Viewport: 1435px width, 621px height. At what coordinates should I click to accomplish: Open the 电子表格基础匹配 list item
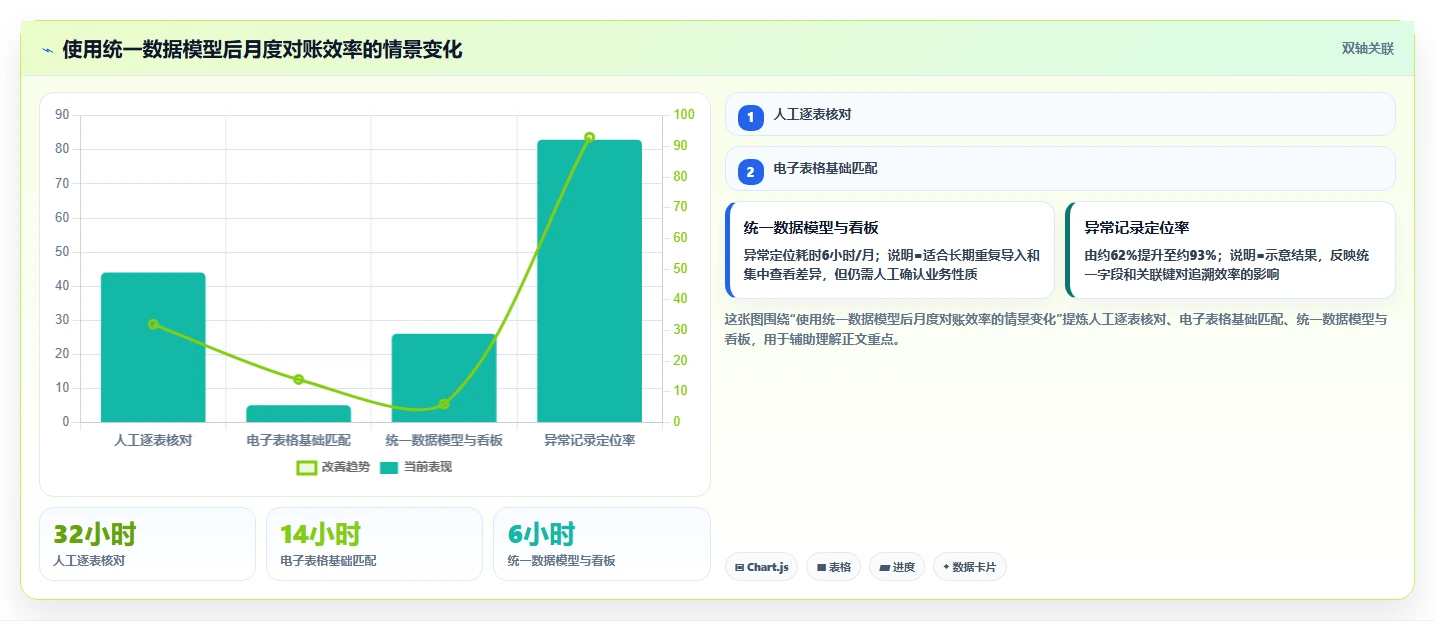coord(1060,169)
